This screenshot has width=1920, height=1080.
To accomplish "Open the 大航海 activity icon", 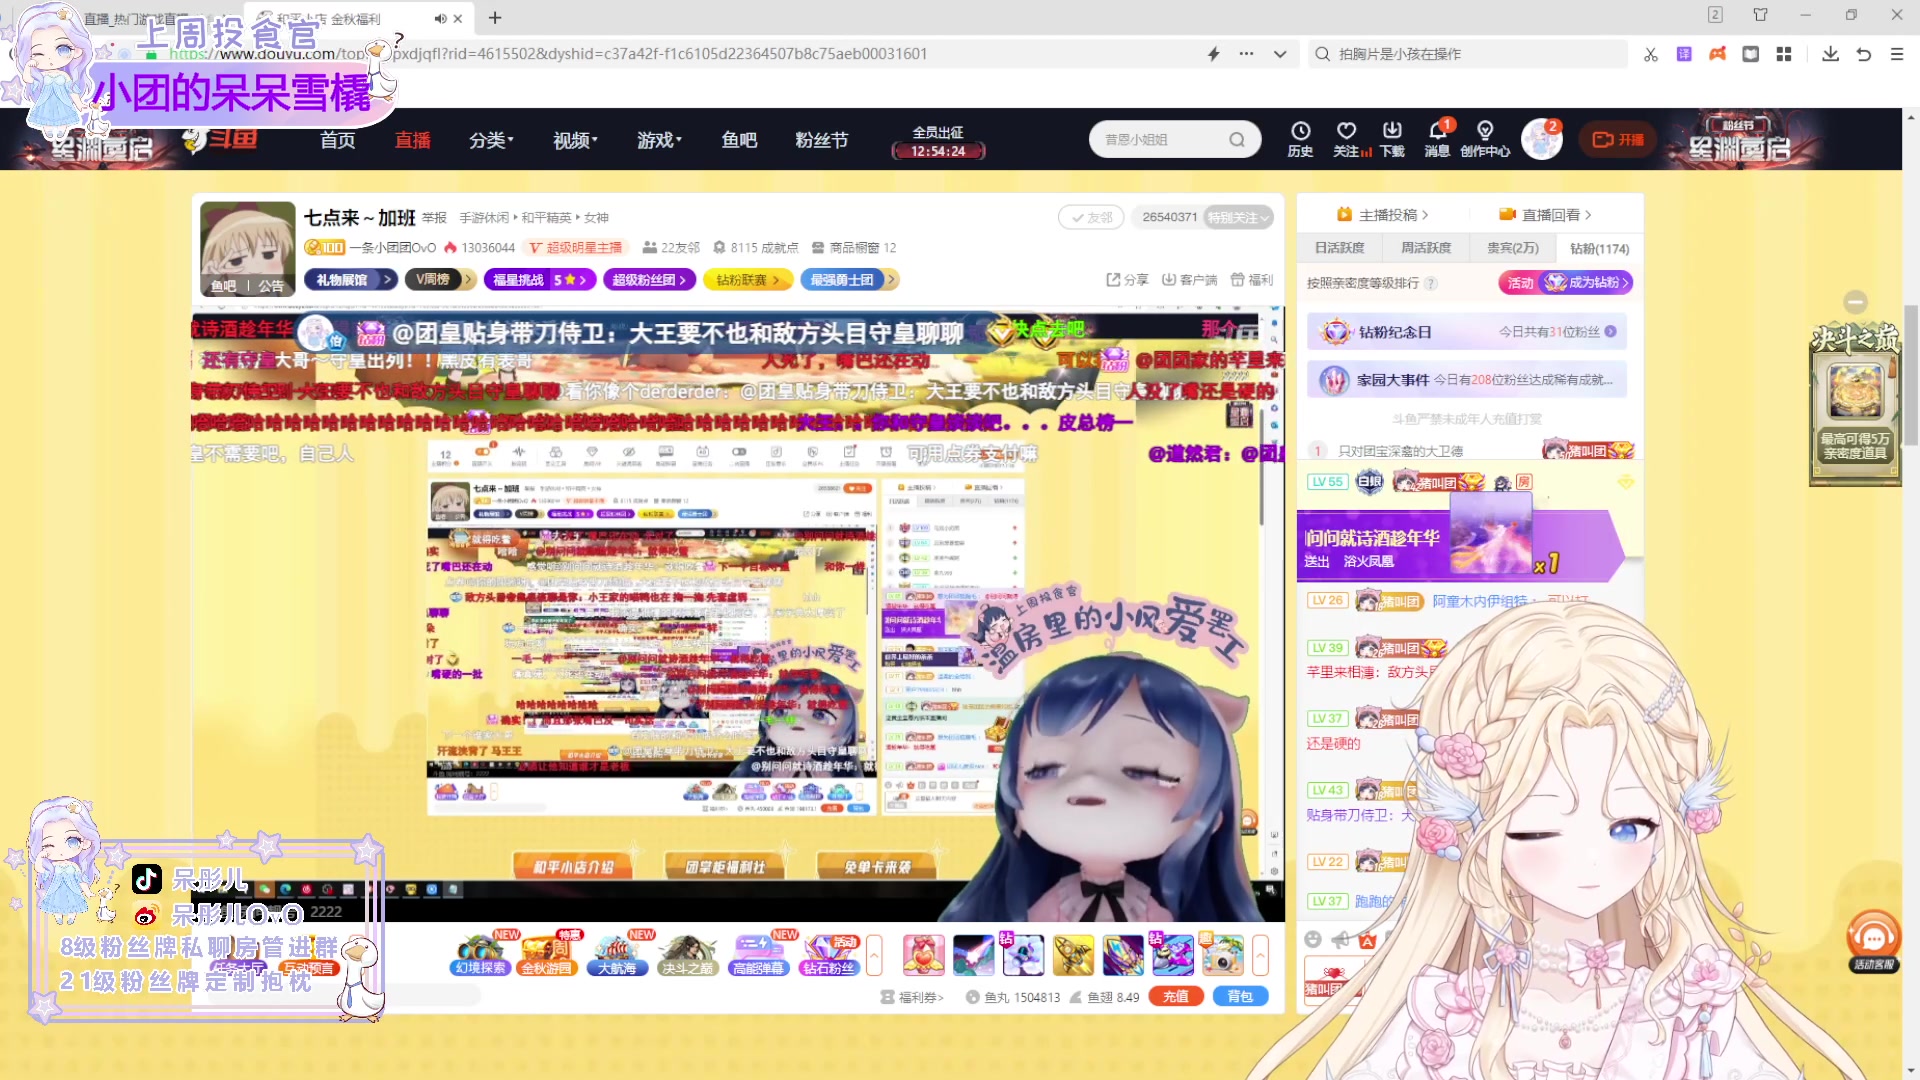I will tap(617, 954).
